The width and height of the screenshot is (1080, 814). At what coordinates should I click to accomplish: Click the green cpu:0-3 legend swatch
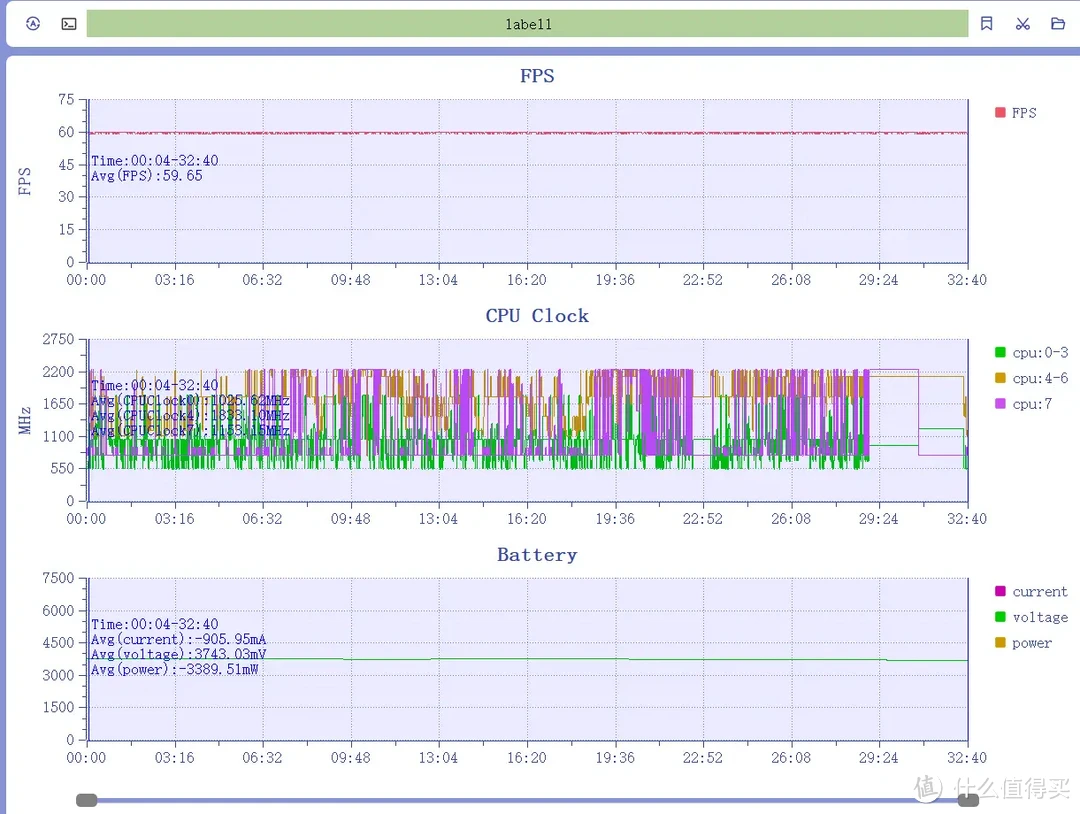point(1000,353)
